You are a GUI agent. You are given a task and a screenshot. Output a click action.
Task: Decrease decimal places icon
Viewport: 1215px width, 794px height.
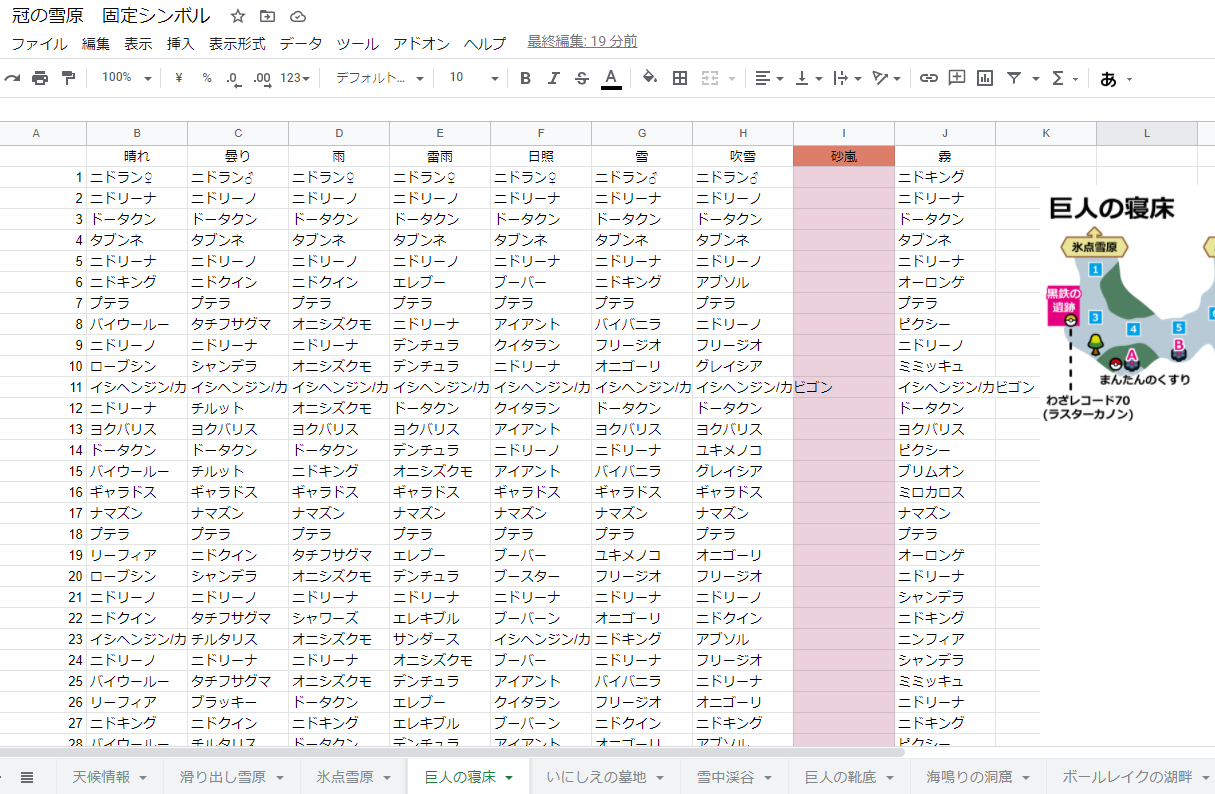pos(234,78)
